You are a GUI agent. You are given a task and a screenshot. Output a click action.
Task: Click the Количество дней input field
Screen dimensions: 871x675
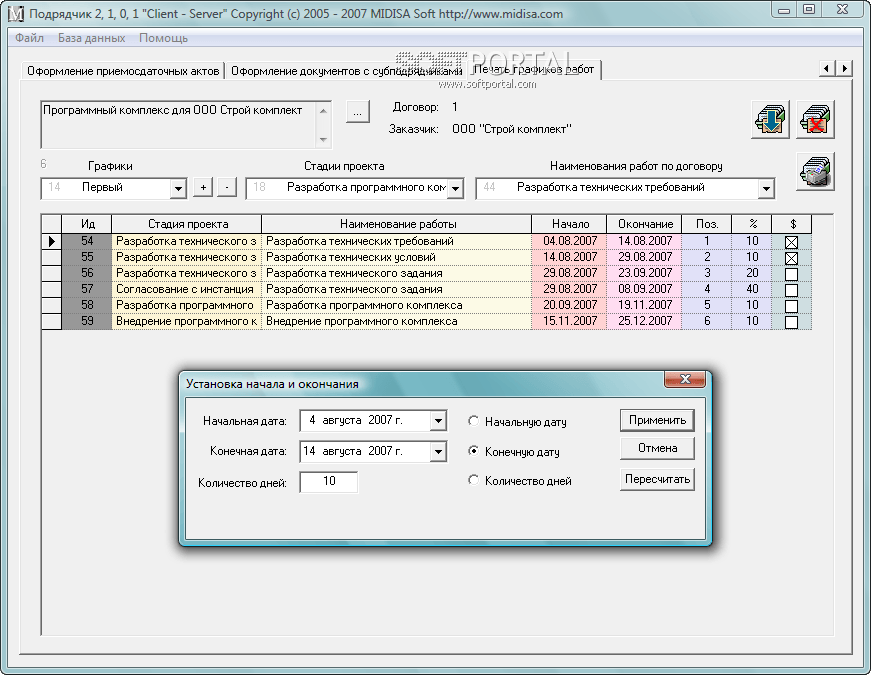(329, 482)
